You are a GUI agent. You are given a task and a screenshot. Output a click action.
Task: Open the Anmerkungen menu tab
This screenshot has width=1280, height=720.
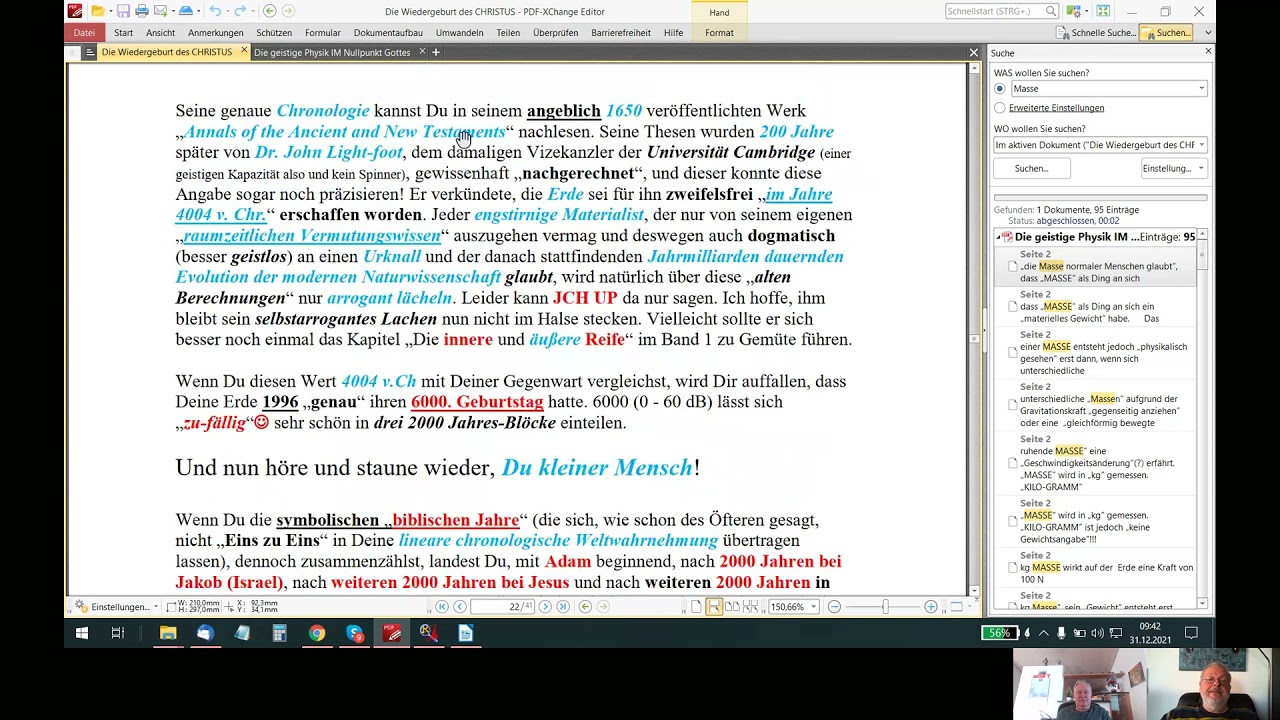216,33
